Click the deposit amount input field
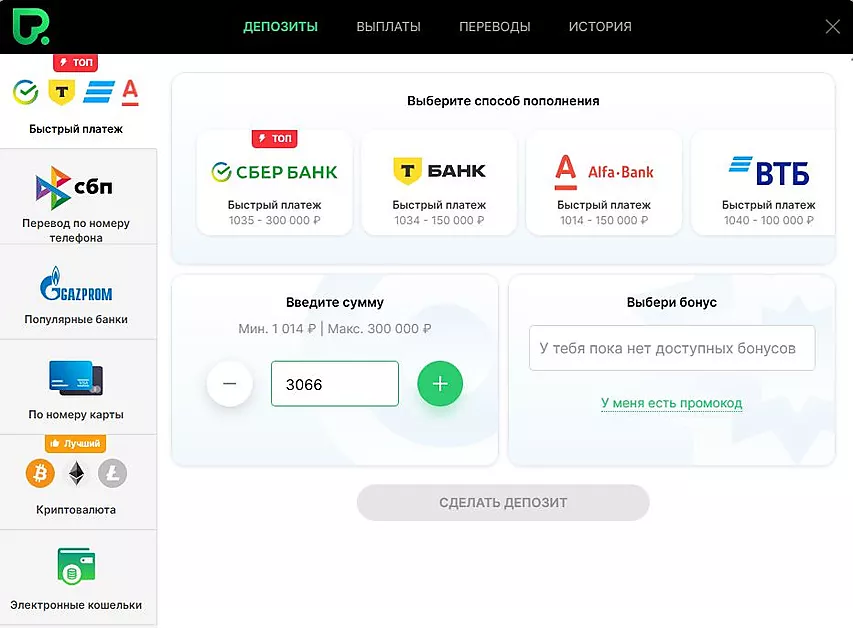This screenshot has height=628, width=853. pyautogui.click(x=335, y=384)
